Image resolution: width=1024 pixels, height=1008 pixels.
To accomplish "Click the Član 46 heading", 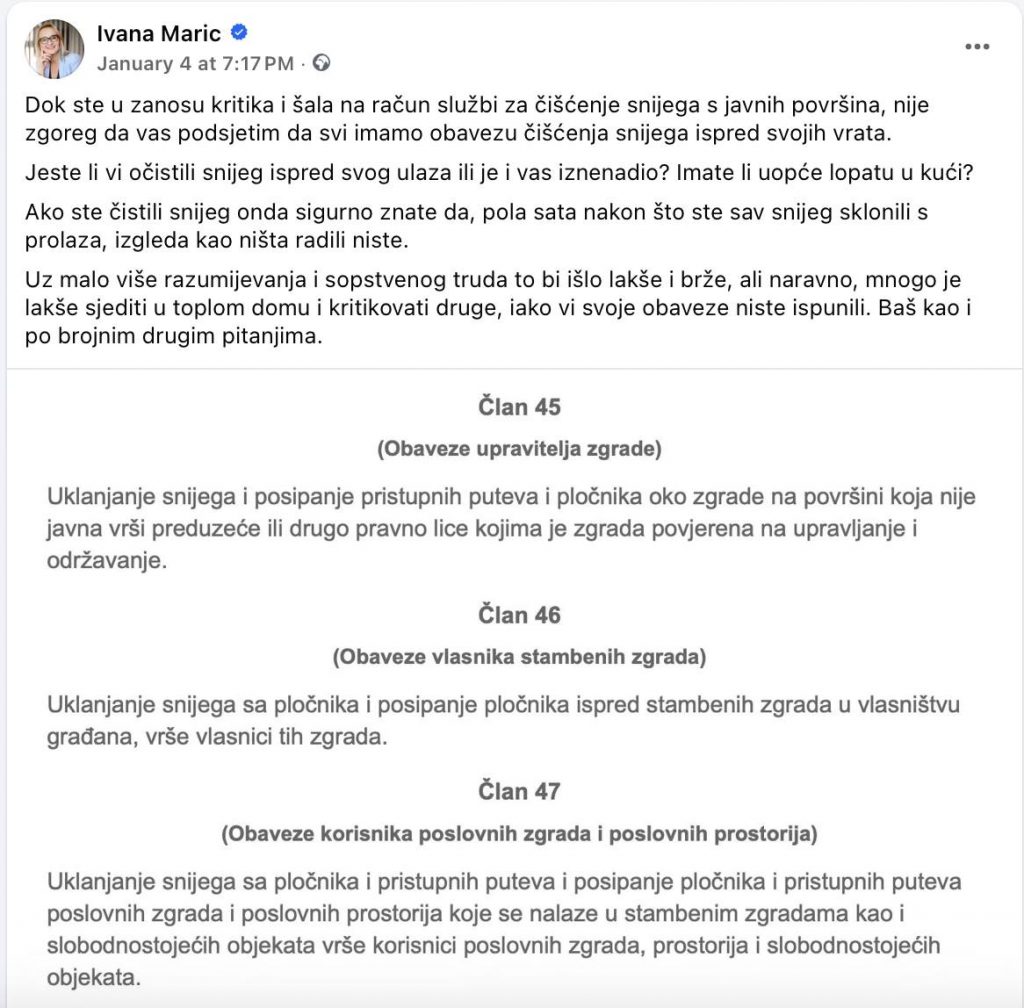I will coord(519,615).
